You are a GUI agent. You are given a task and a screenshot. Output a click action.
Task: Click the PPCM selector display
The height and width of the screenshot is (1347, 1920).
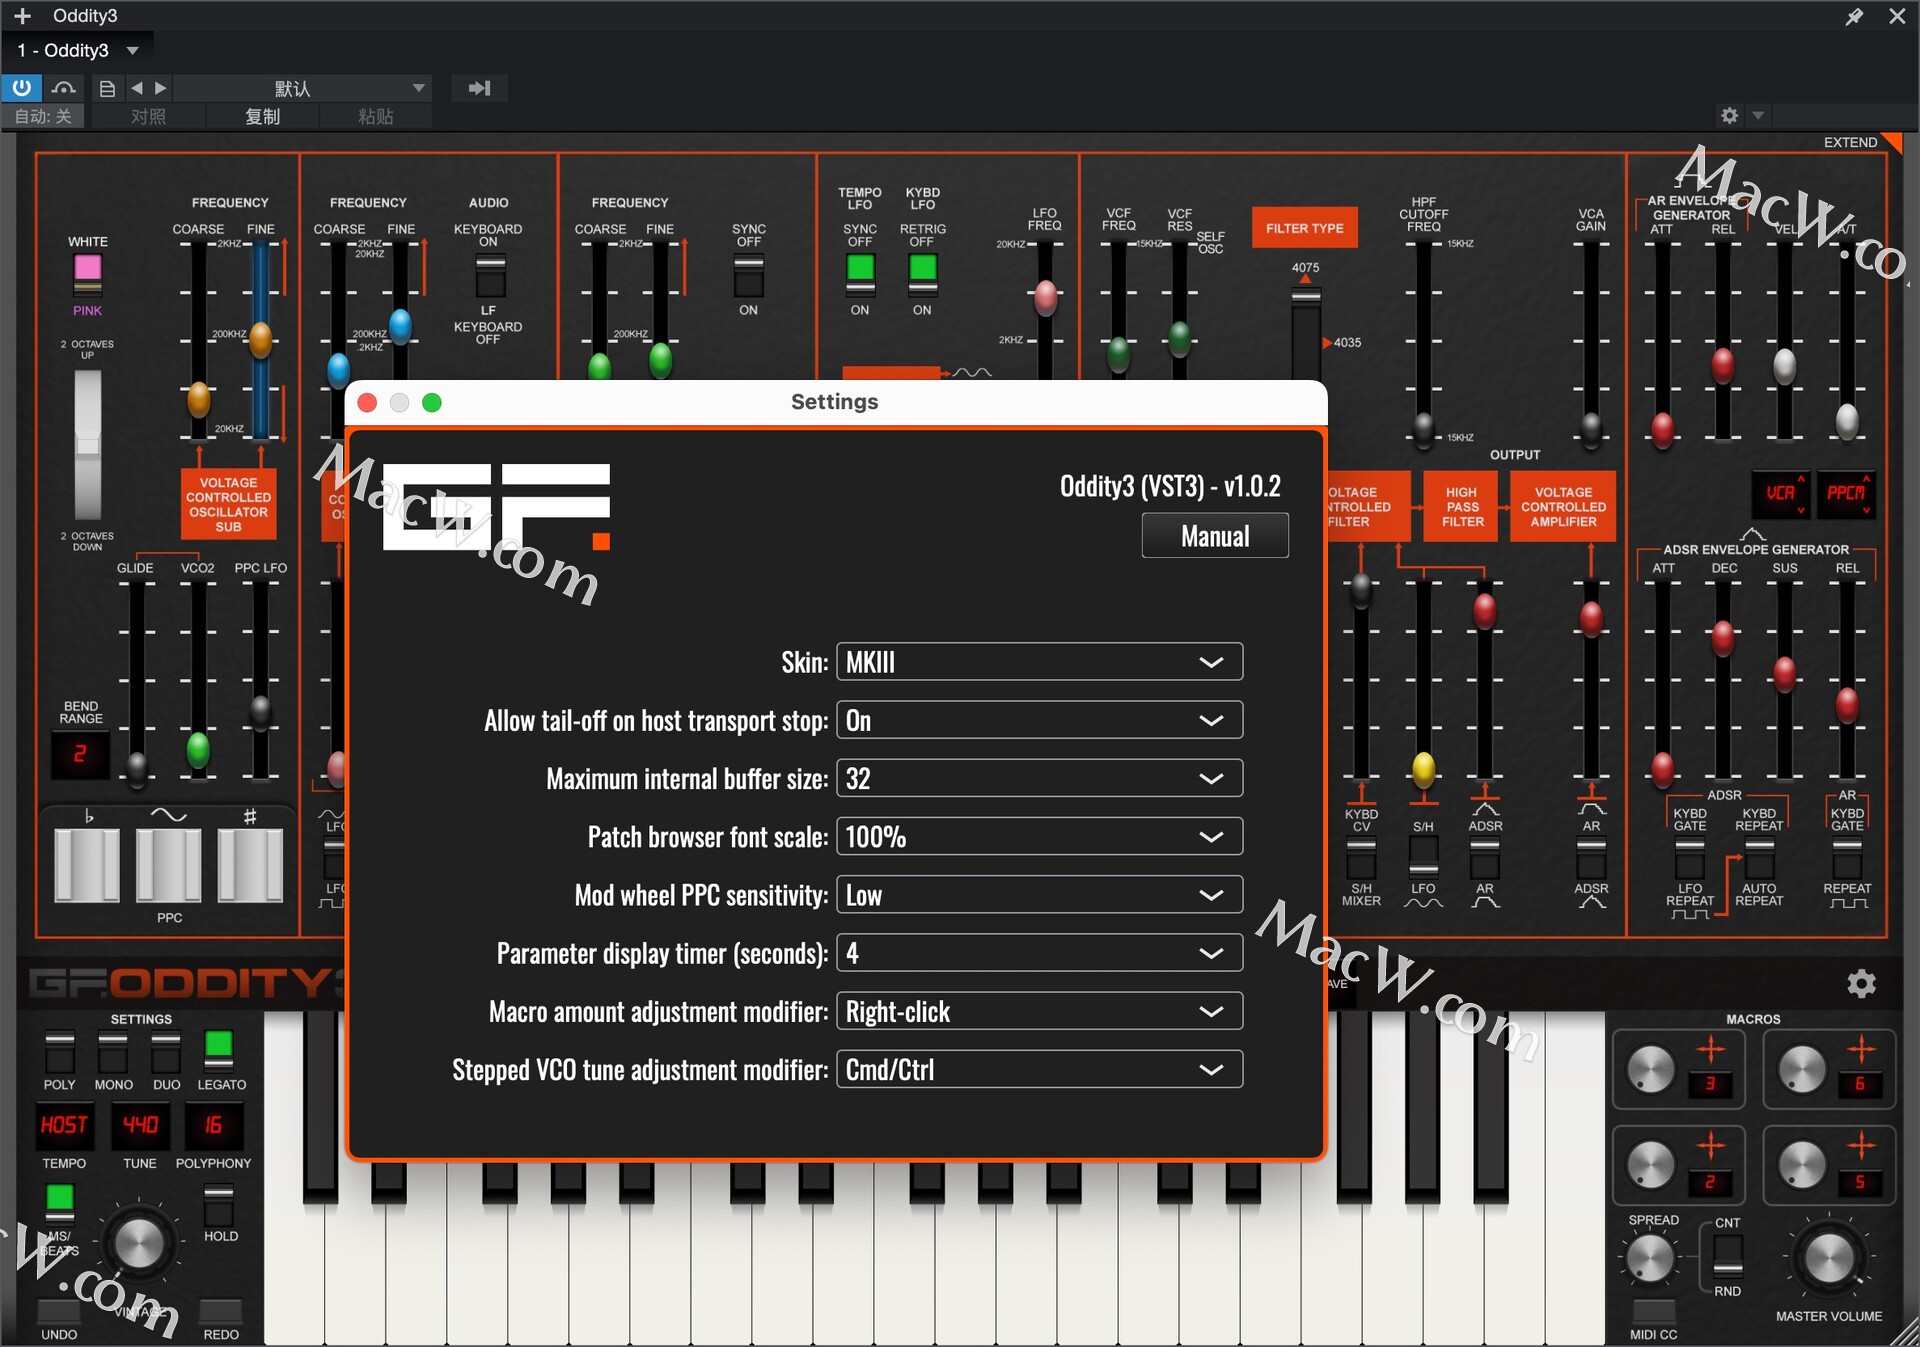pos(1845,493)
